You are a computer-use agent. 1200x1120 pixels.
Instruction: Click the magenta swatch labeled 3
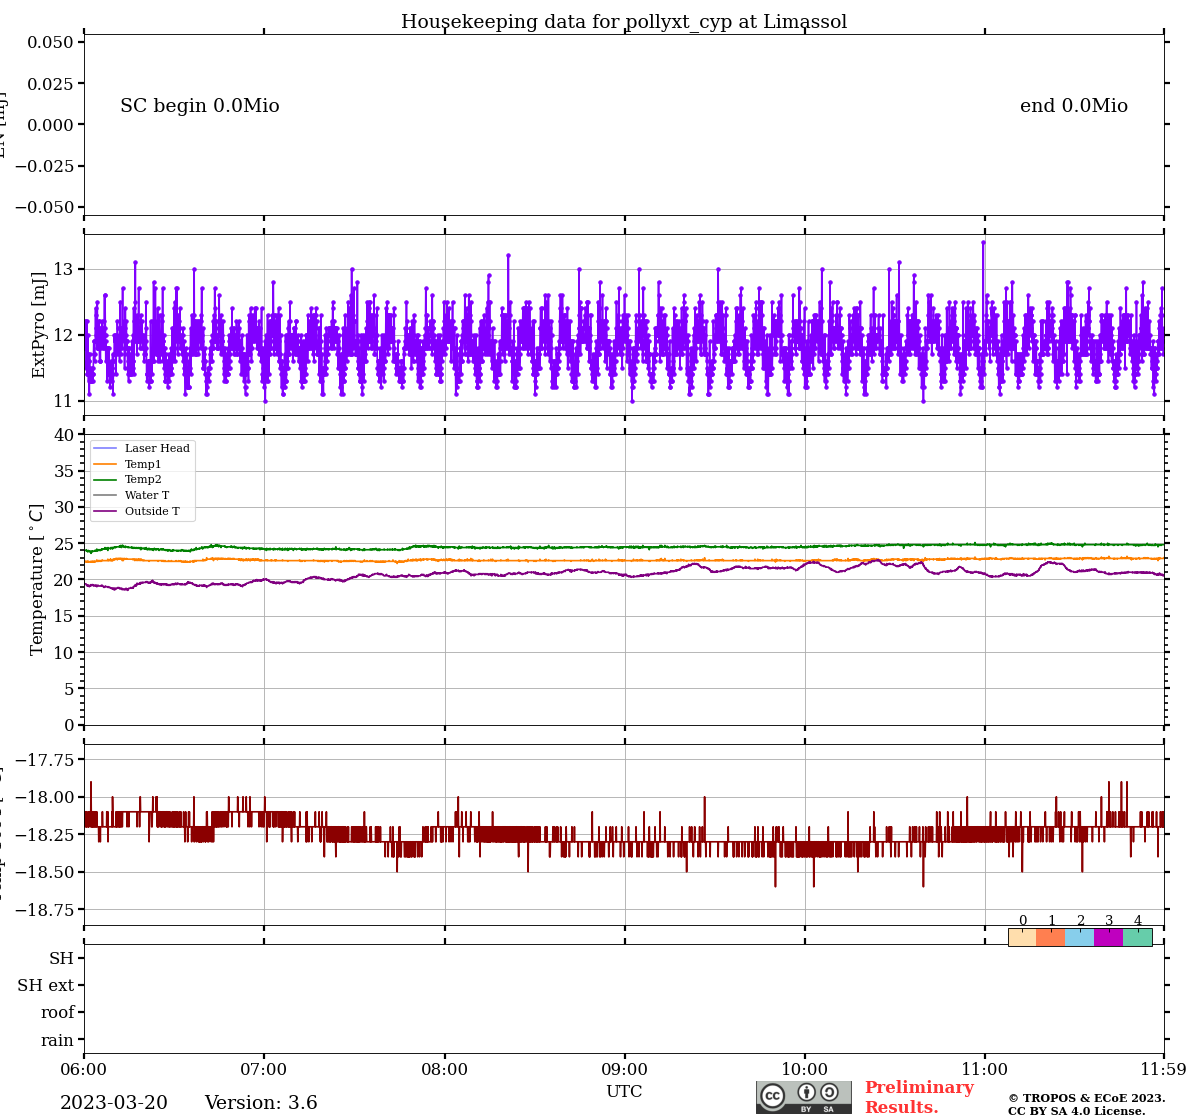click(x=1108, y=937)
